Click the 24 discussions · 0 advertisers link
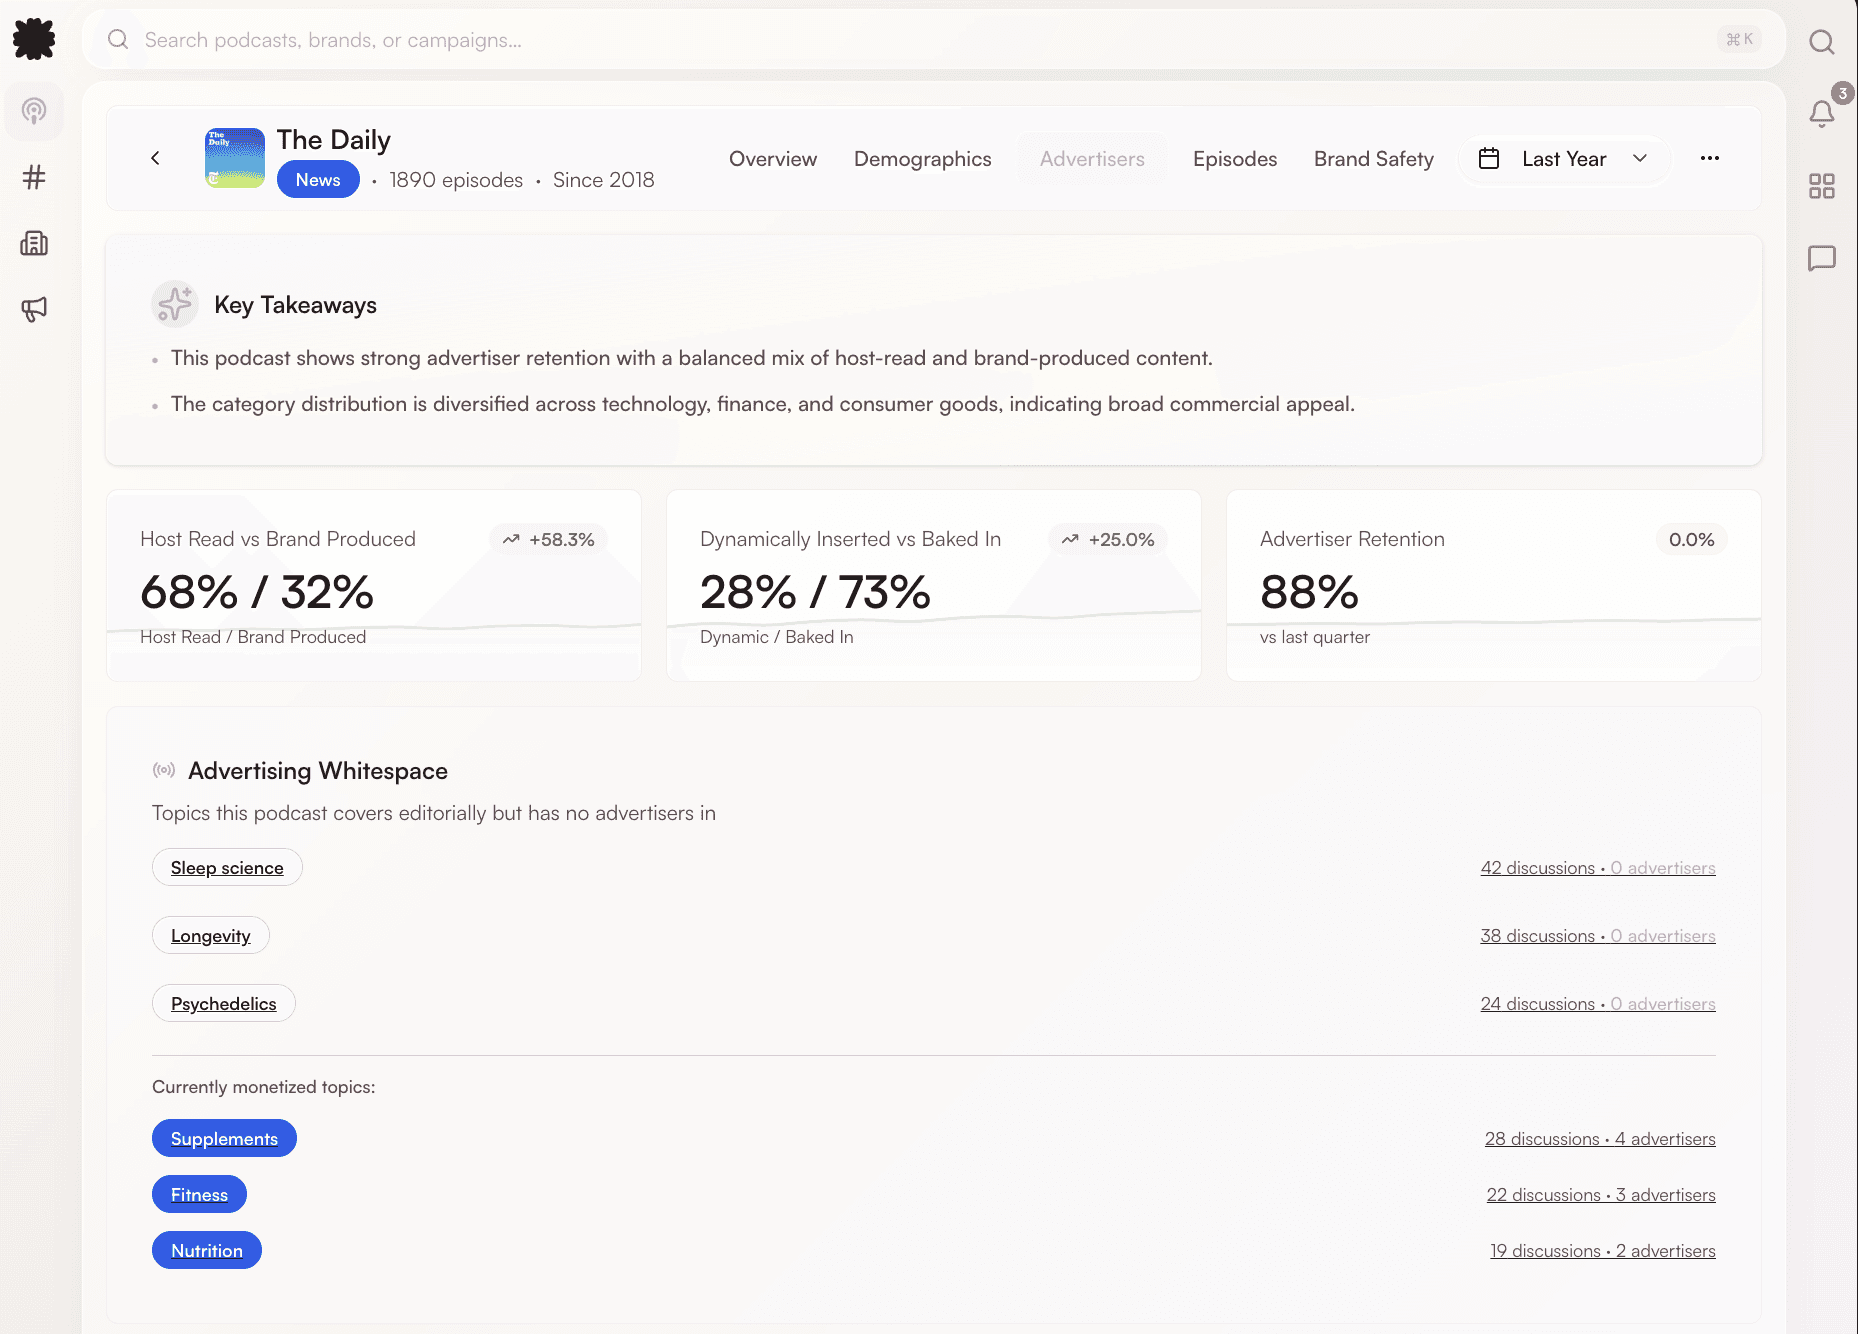Viewport: 1858px width, 1334px height. tap(1598, 1004)
